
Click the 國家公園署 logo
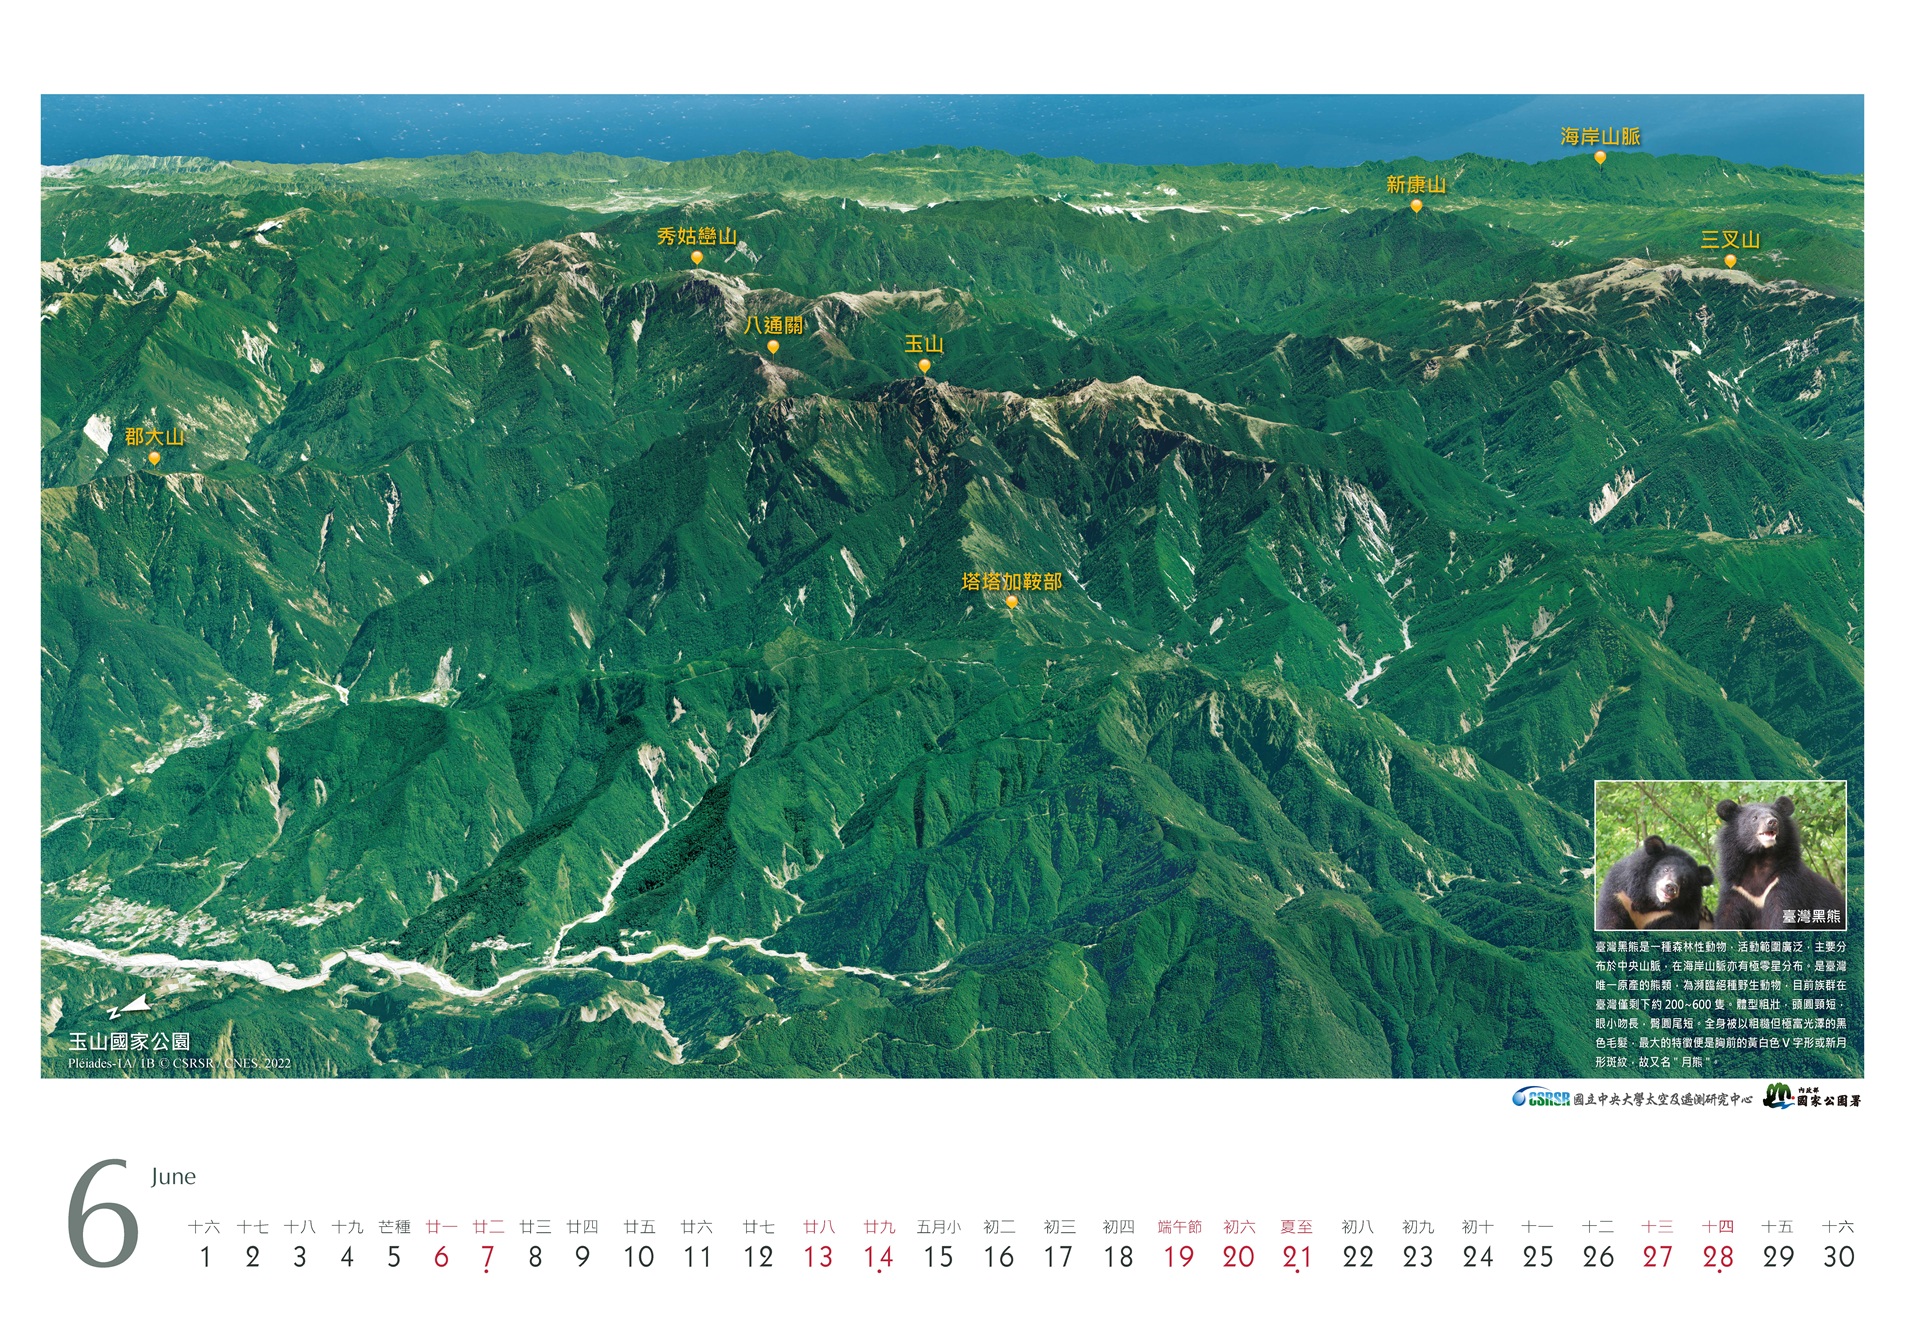[1811, 1097]
